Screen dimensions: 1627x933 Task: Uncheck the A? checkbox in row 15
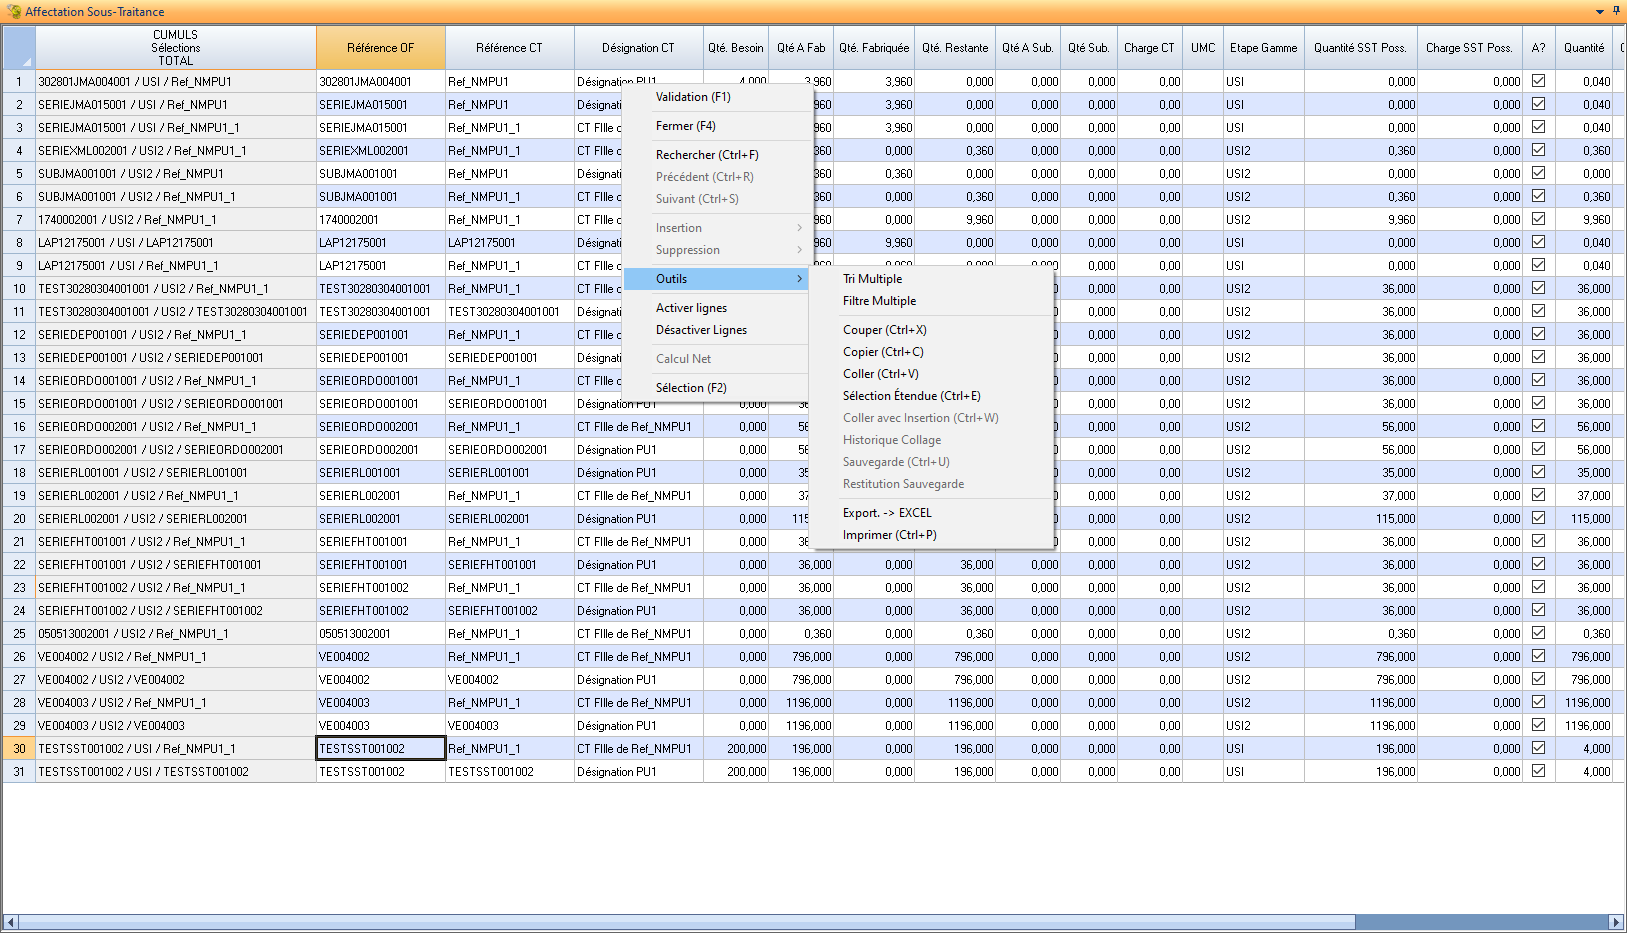[1538, 403]
